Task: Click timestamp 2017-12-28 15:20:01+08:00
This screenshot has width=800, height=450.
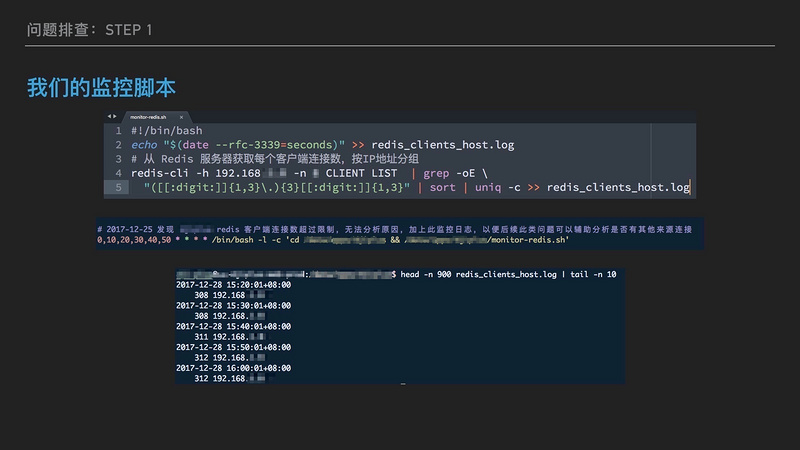Action: point(234,285)
